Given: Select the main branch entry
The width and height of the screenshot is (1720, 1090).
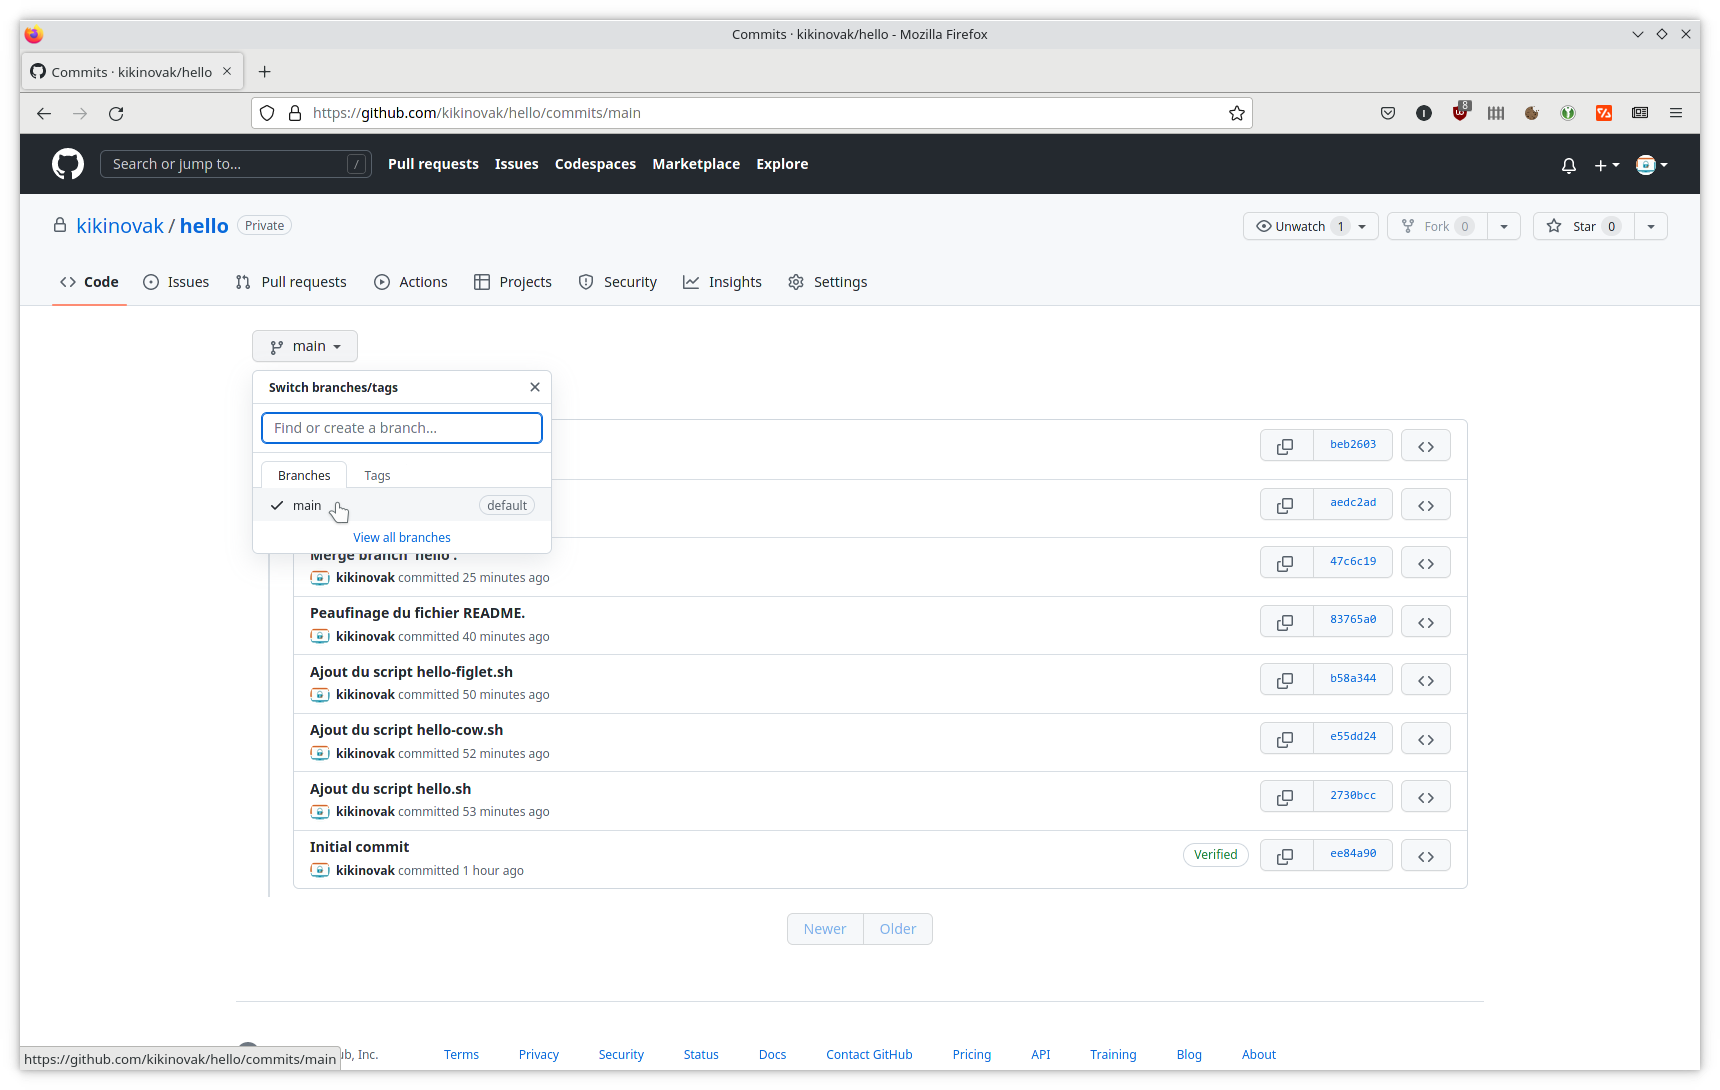Looking at the screenshot, I should pos(402,505).
